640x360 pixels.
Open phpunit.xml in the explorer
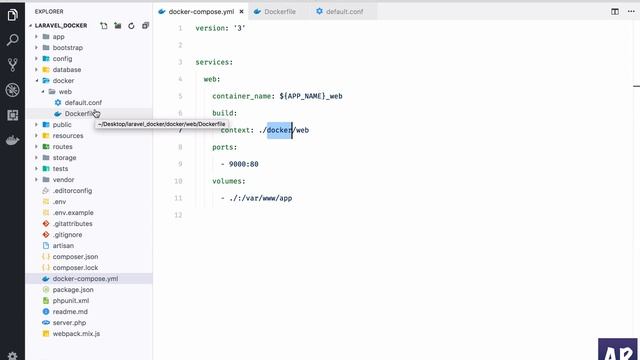[x=71, y=301]
